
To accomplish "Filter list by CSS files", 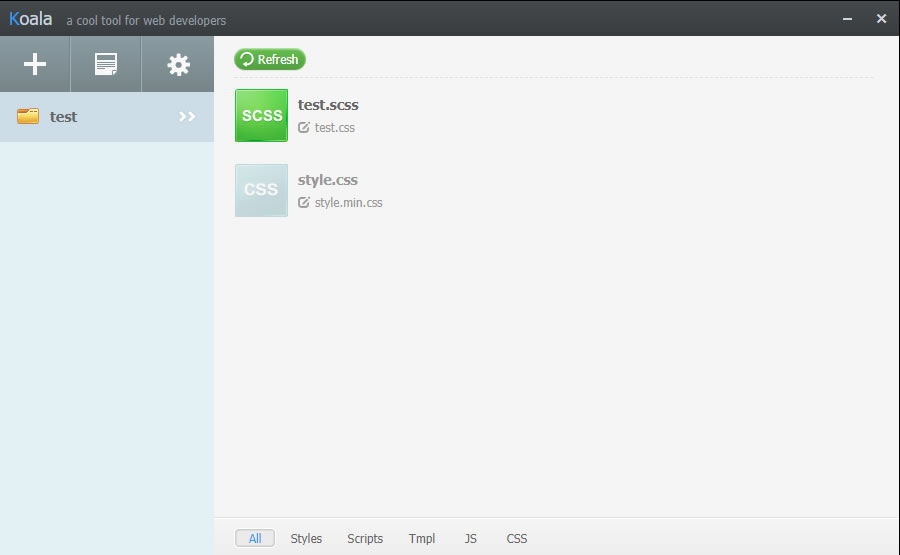I will pos(516,538).
